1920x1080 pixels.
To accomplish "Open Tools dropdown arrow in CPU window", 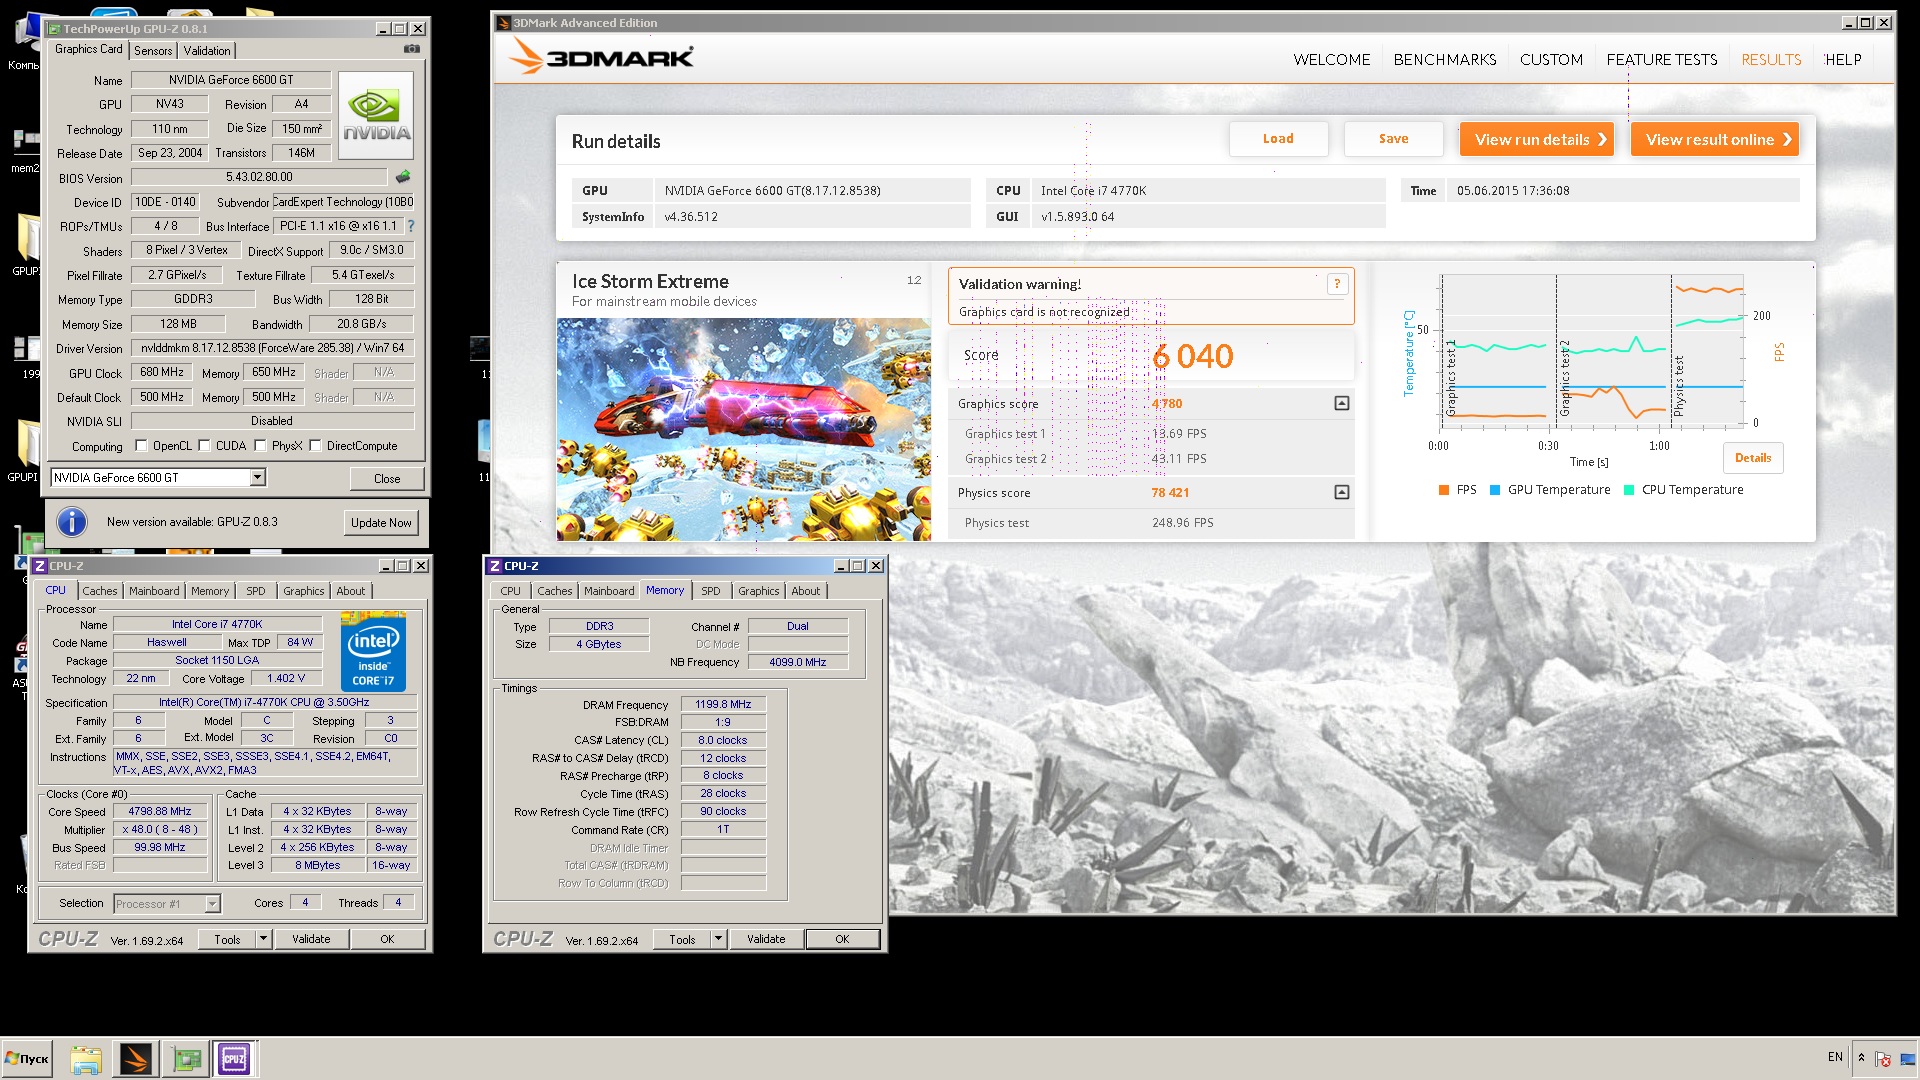I will pyautogui.click(x=264, y=939).
